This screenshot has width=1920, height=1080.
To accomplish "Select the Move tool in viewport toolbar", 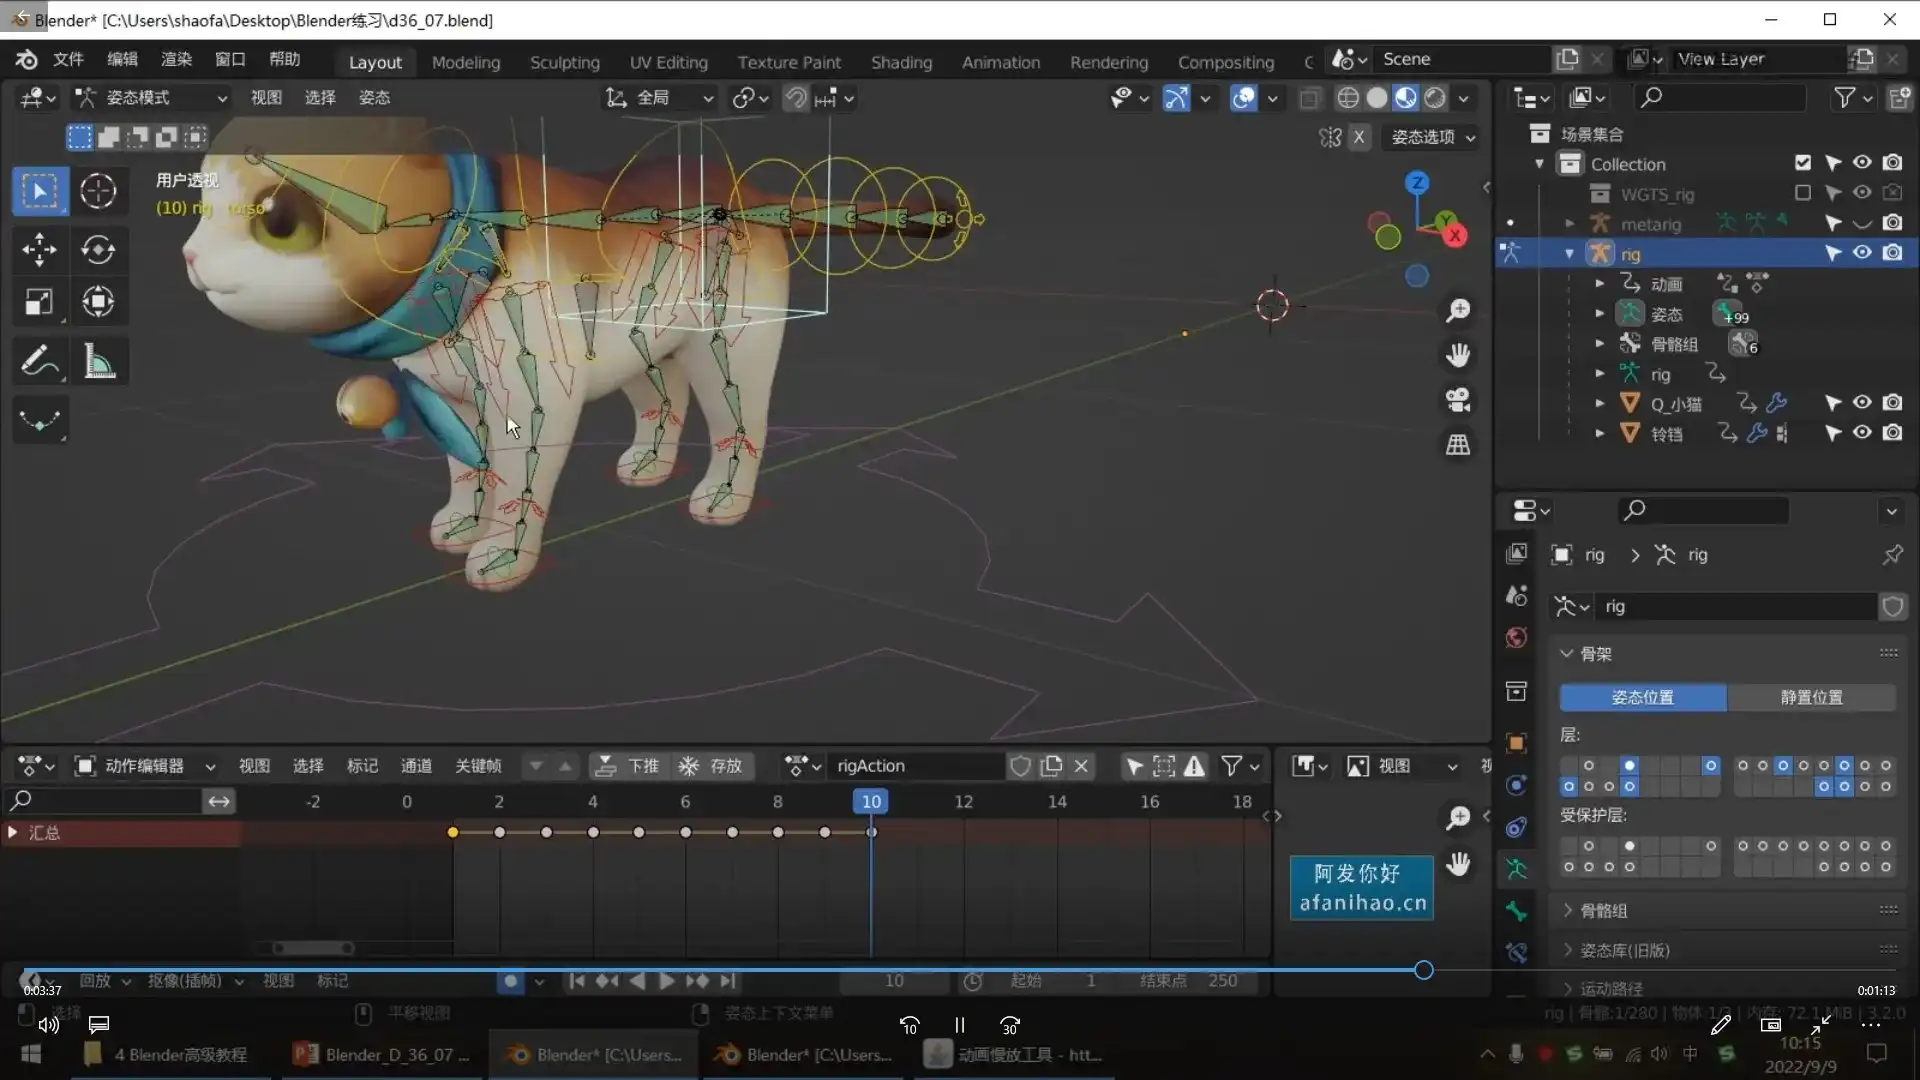I will point(39,250).
